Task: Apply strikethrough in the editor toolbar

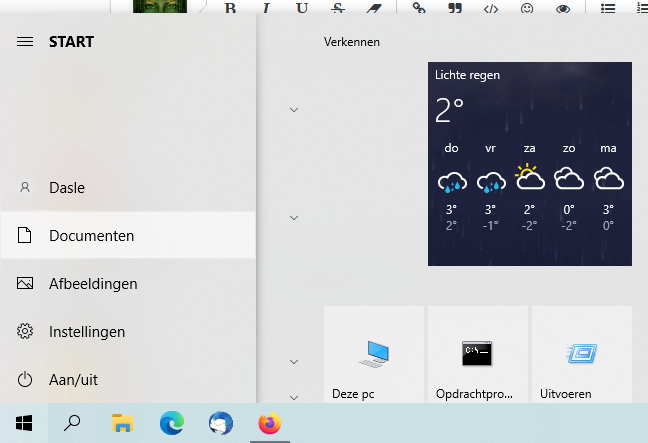Action: click(x=338, y=7)
